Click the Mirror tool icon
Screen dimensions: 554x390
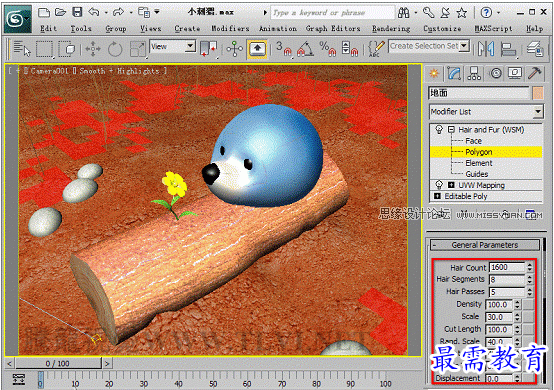click(x=486, y=49)
